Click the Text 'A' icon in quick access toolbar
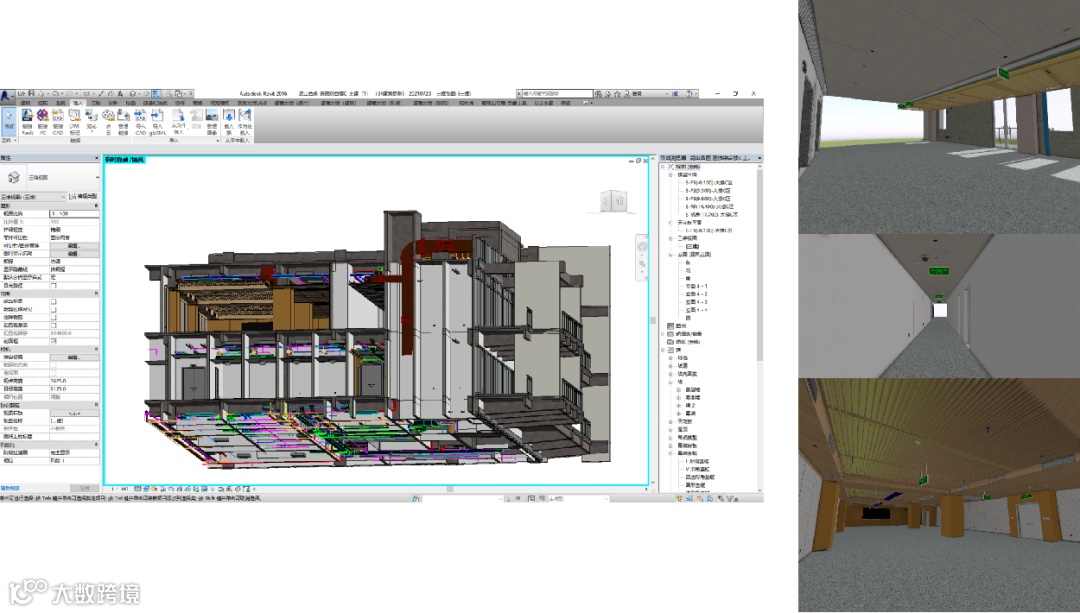The image size is (1080, 613). 120,94
